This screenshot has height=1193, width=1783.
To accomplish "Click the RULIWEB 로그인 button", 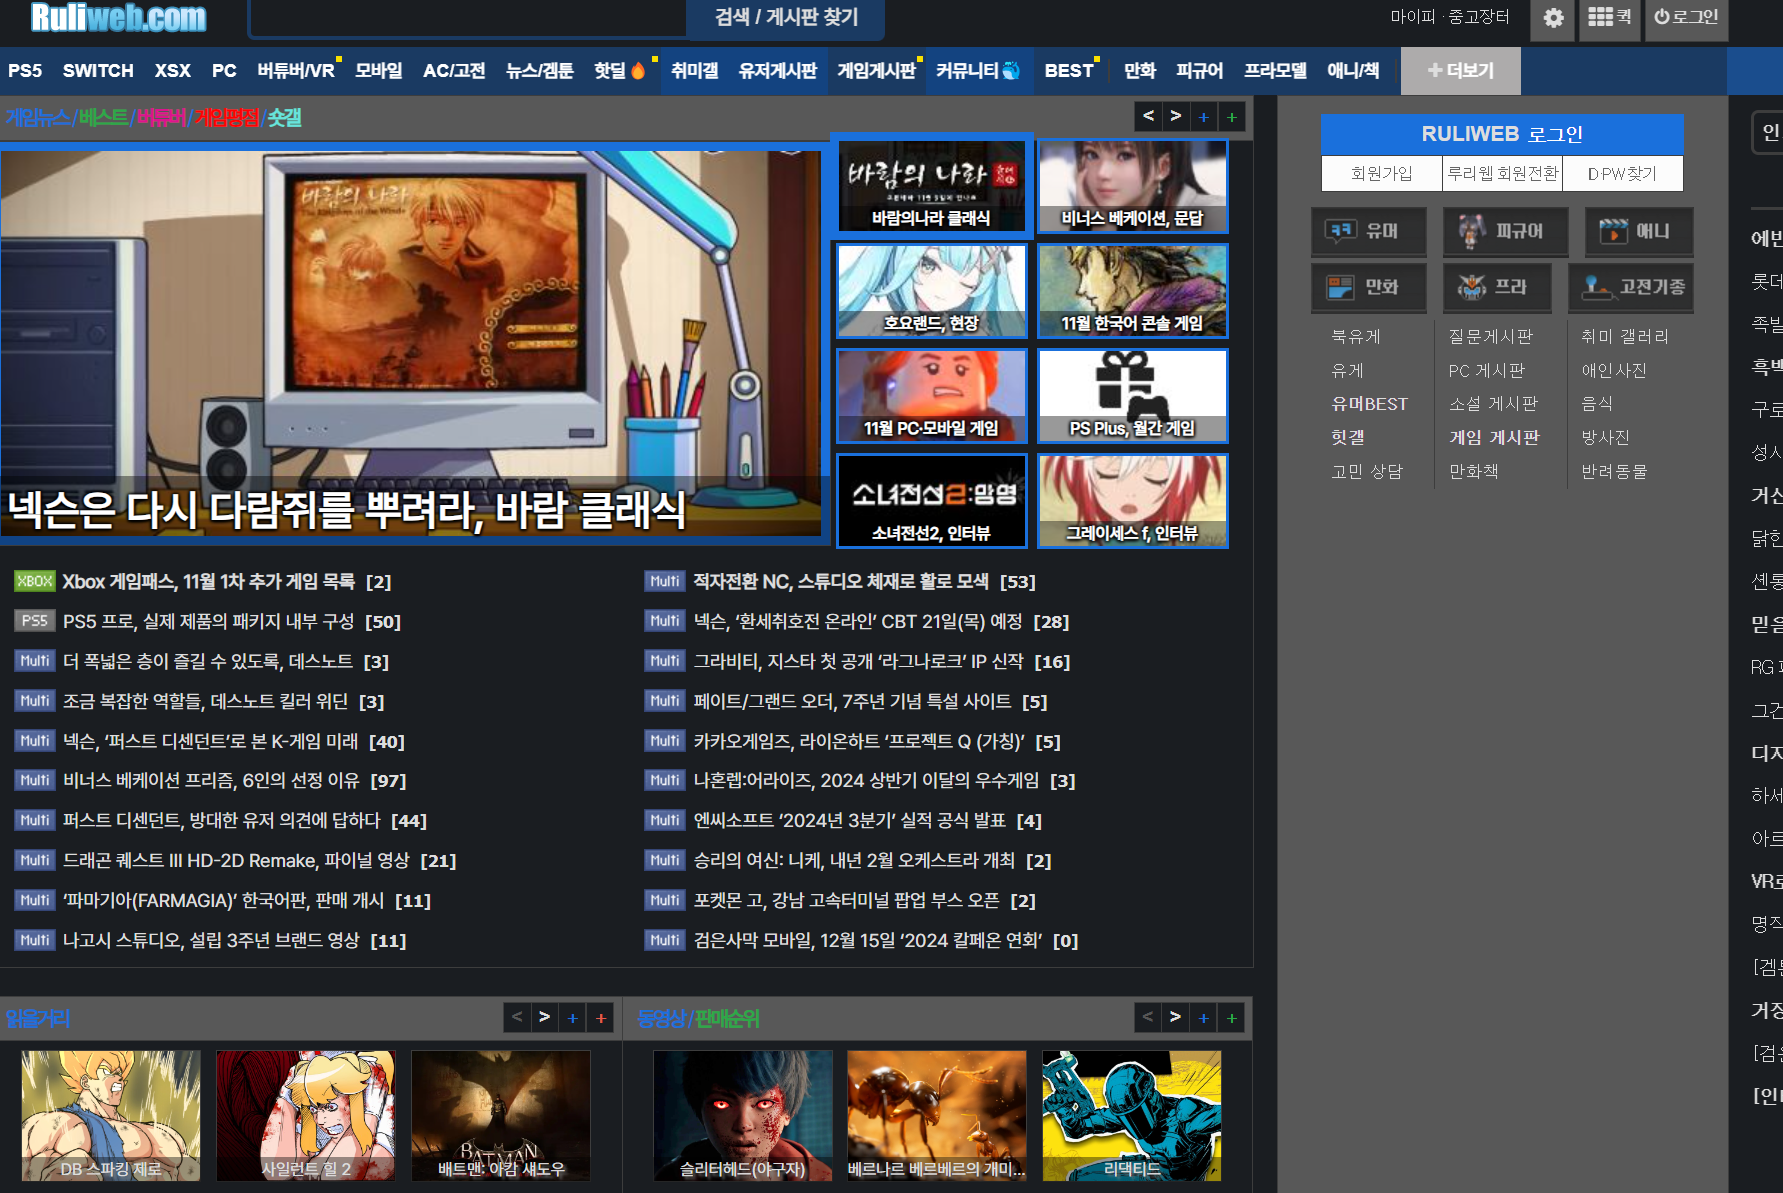I will pyautogui.click(x=1502, y=134).
